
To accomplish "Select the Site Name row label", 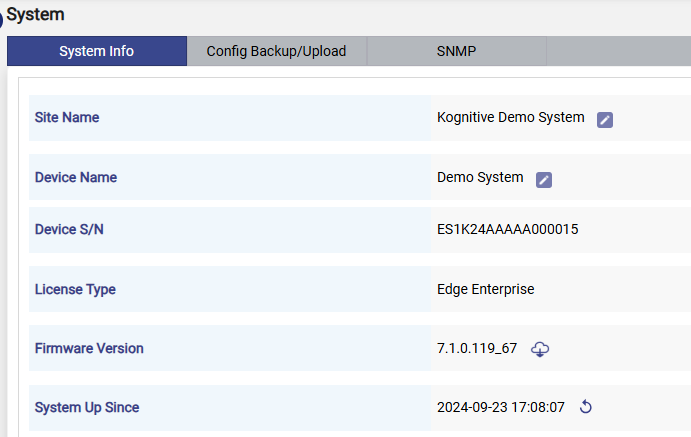I will (x=67, y=118).
